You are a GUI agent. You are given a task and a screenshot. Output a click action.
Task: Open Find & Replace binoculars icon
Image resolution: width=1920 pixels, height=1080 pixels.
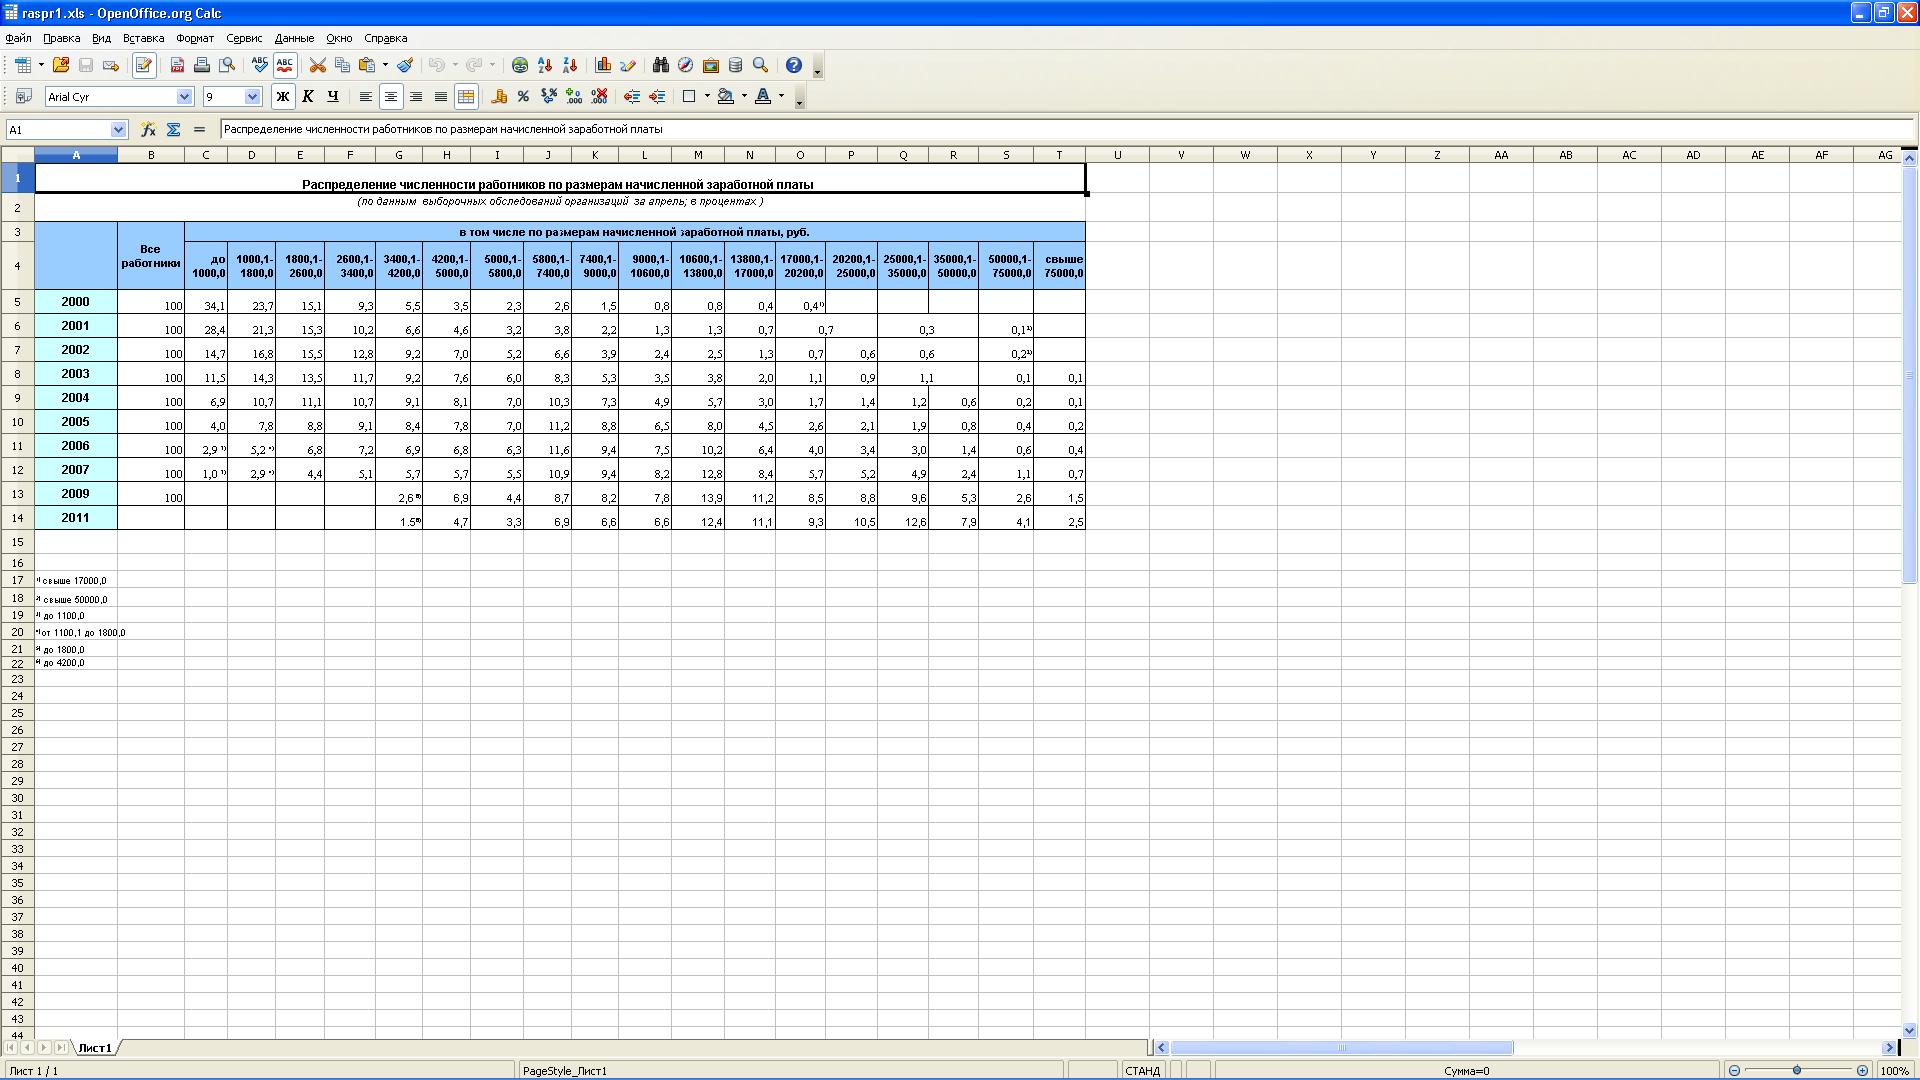tap(660, 65)
